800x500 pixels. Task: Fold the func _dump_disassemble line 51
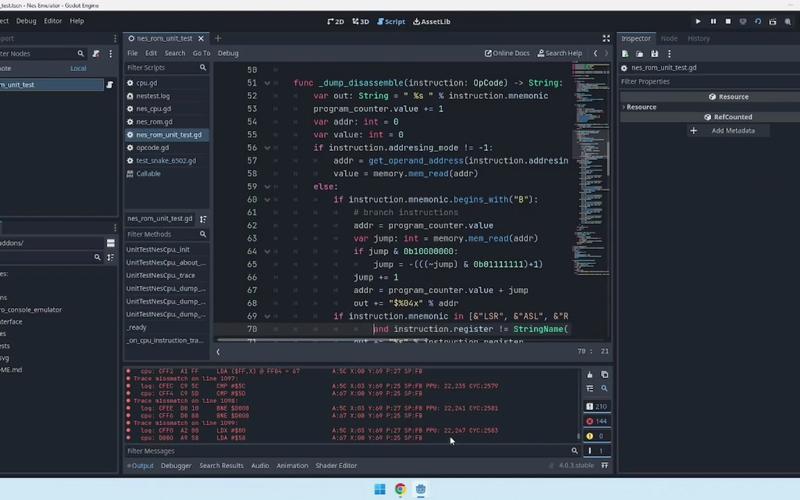point(267,83)
